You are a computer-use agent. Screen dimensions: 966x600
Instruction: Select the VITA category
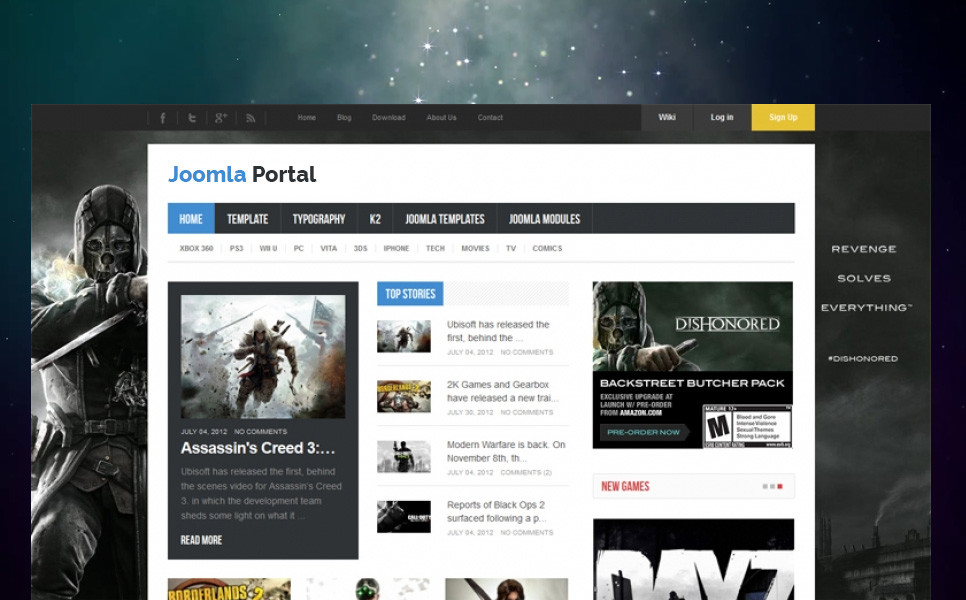[x=329, y=248]
